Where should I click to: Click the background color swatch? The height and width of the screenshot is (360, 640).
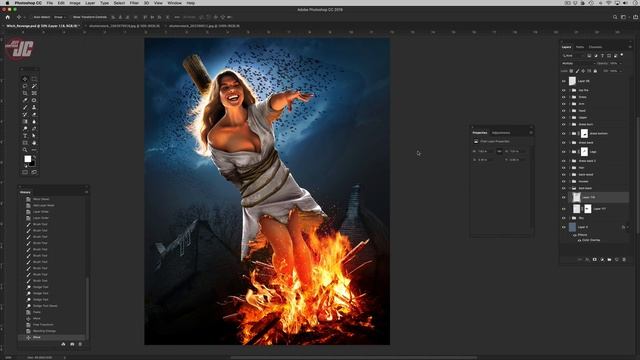32,163
